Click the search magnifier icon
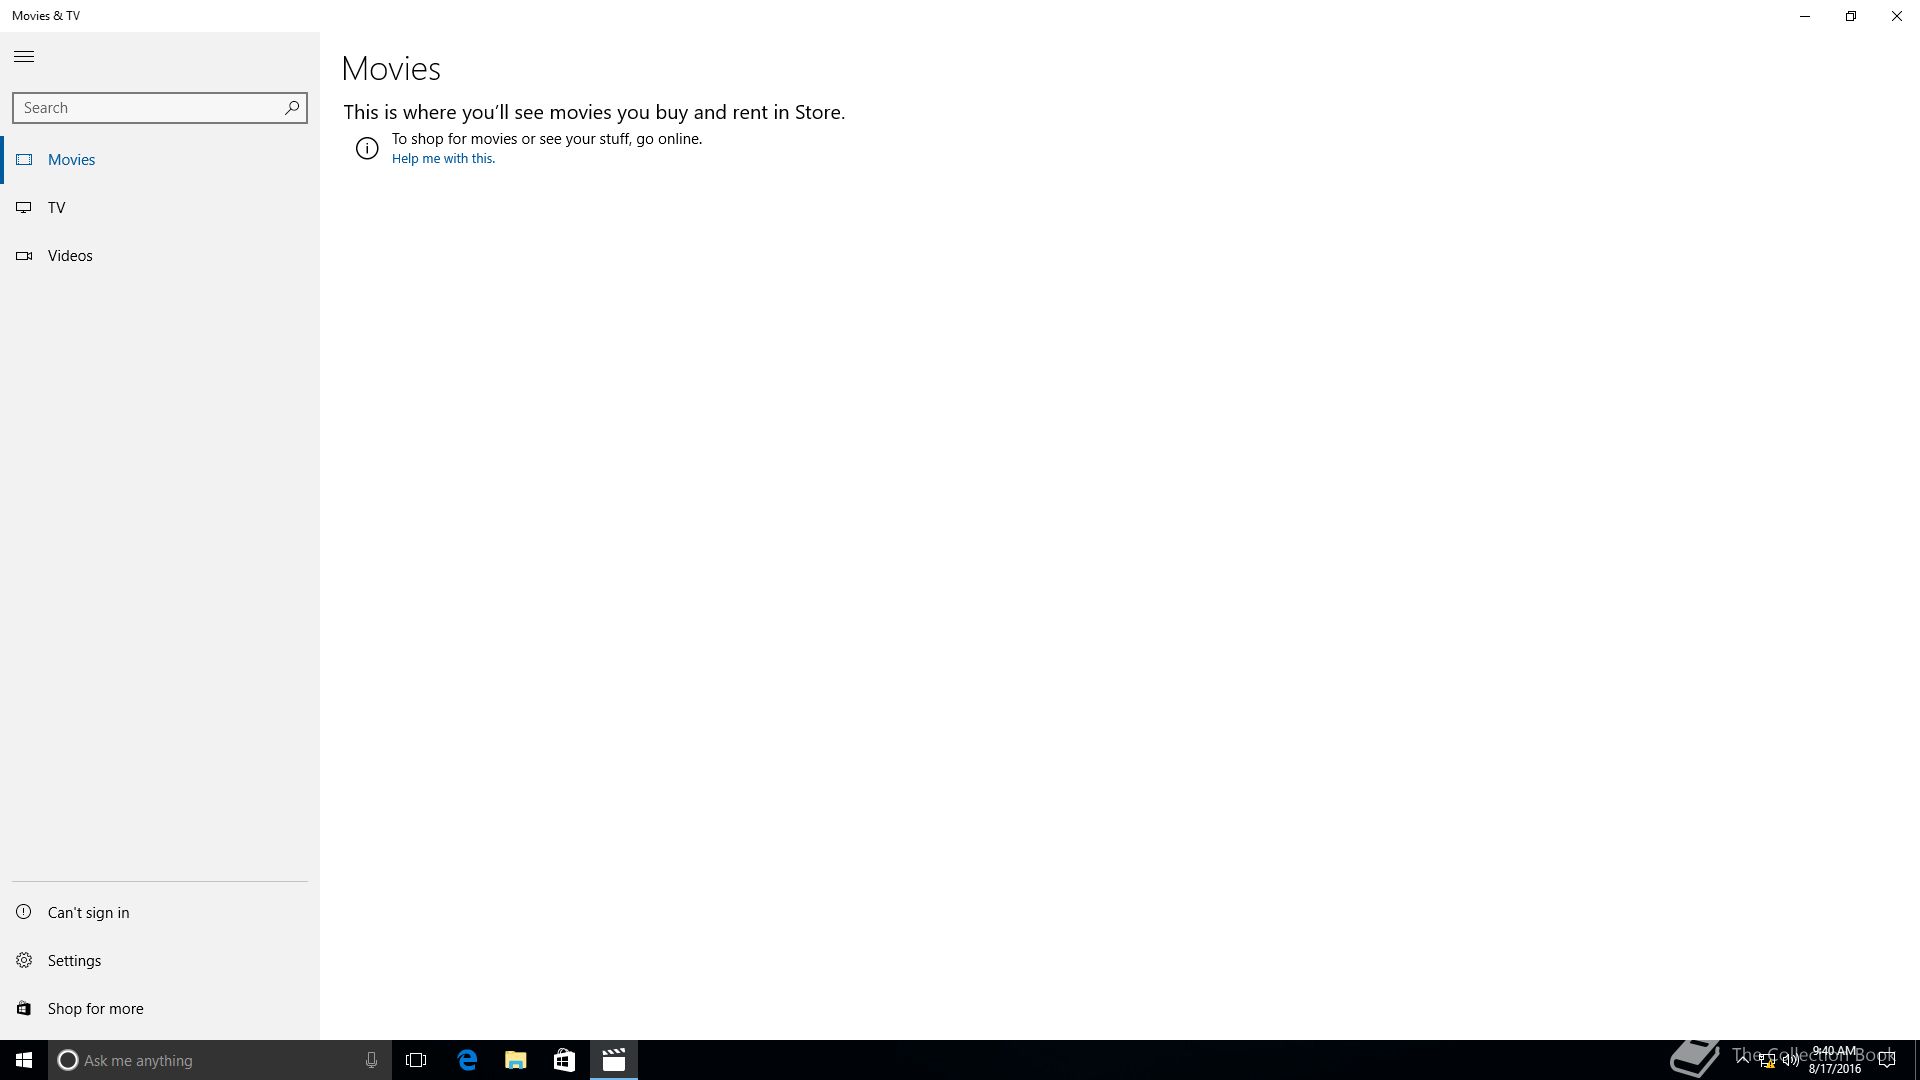Screen dimensions: 1920x1080 coord(292,107)
